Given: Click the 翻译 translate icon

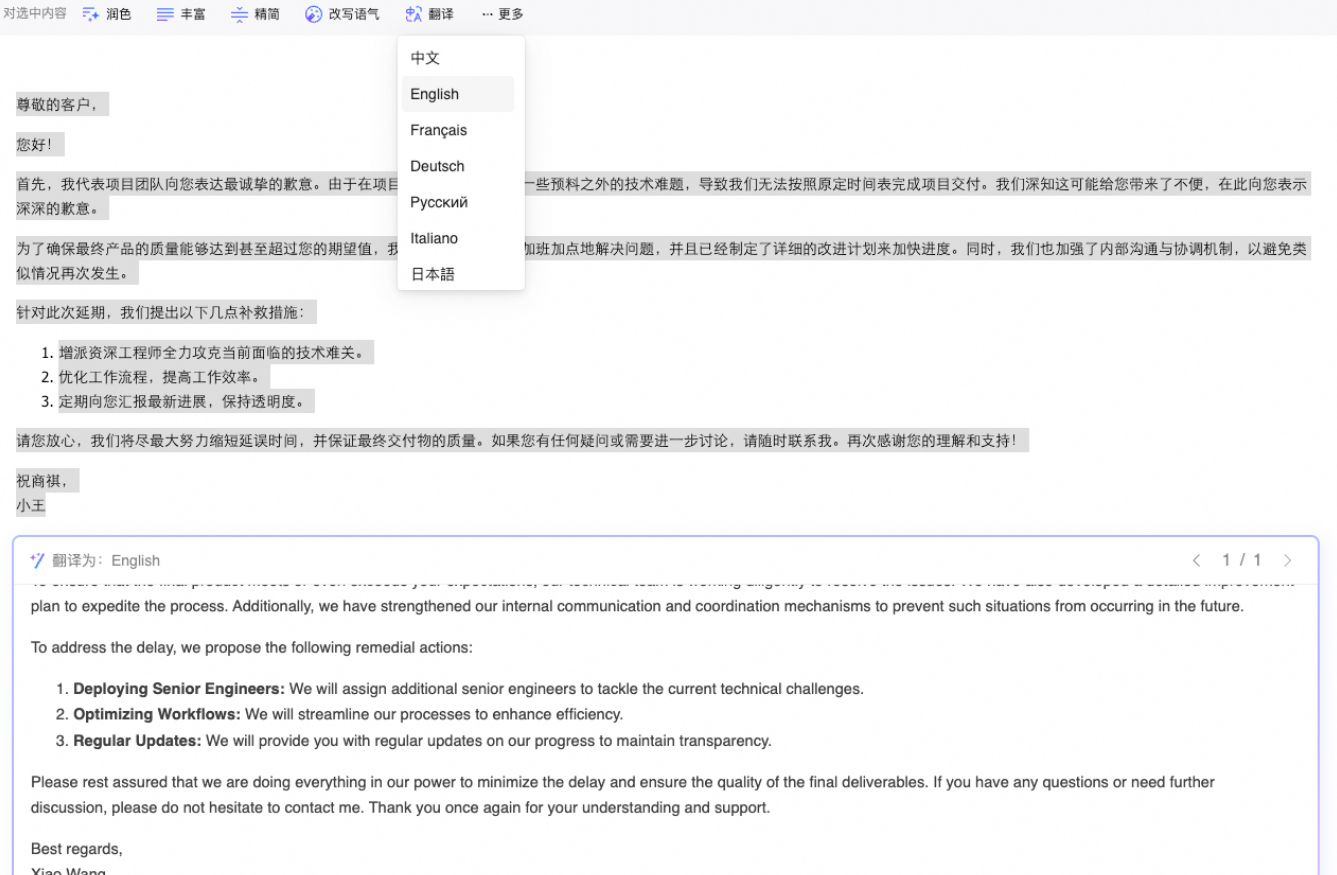Looking at the screenshot, I should click(414, 14).
